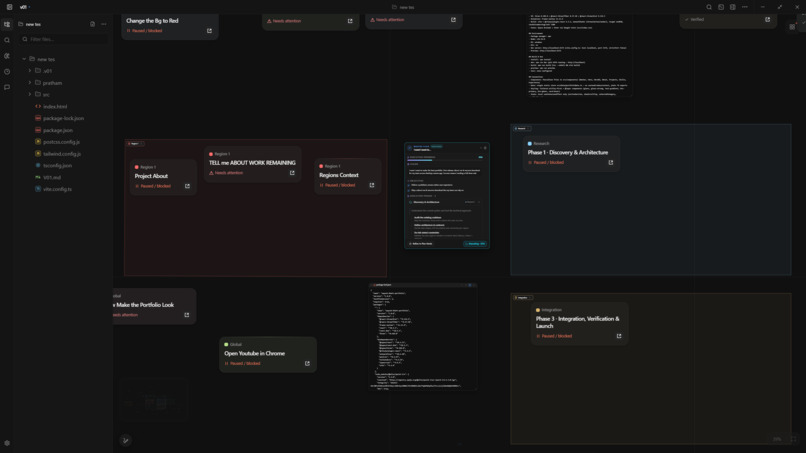This screenshot has height=453, width=806.
Task: Click the progress bar in agent task card
Action: 445,160
